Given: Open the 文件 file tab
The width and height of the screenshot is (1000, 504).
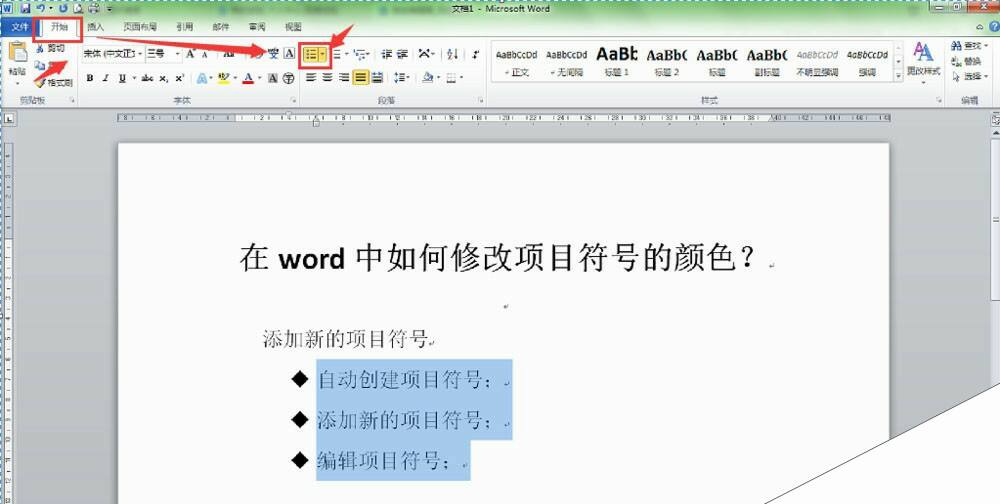Looking at the screenshot, I should pos(20,27).
